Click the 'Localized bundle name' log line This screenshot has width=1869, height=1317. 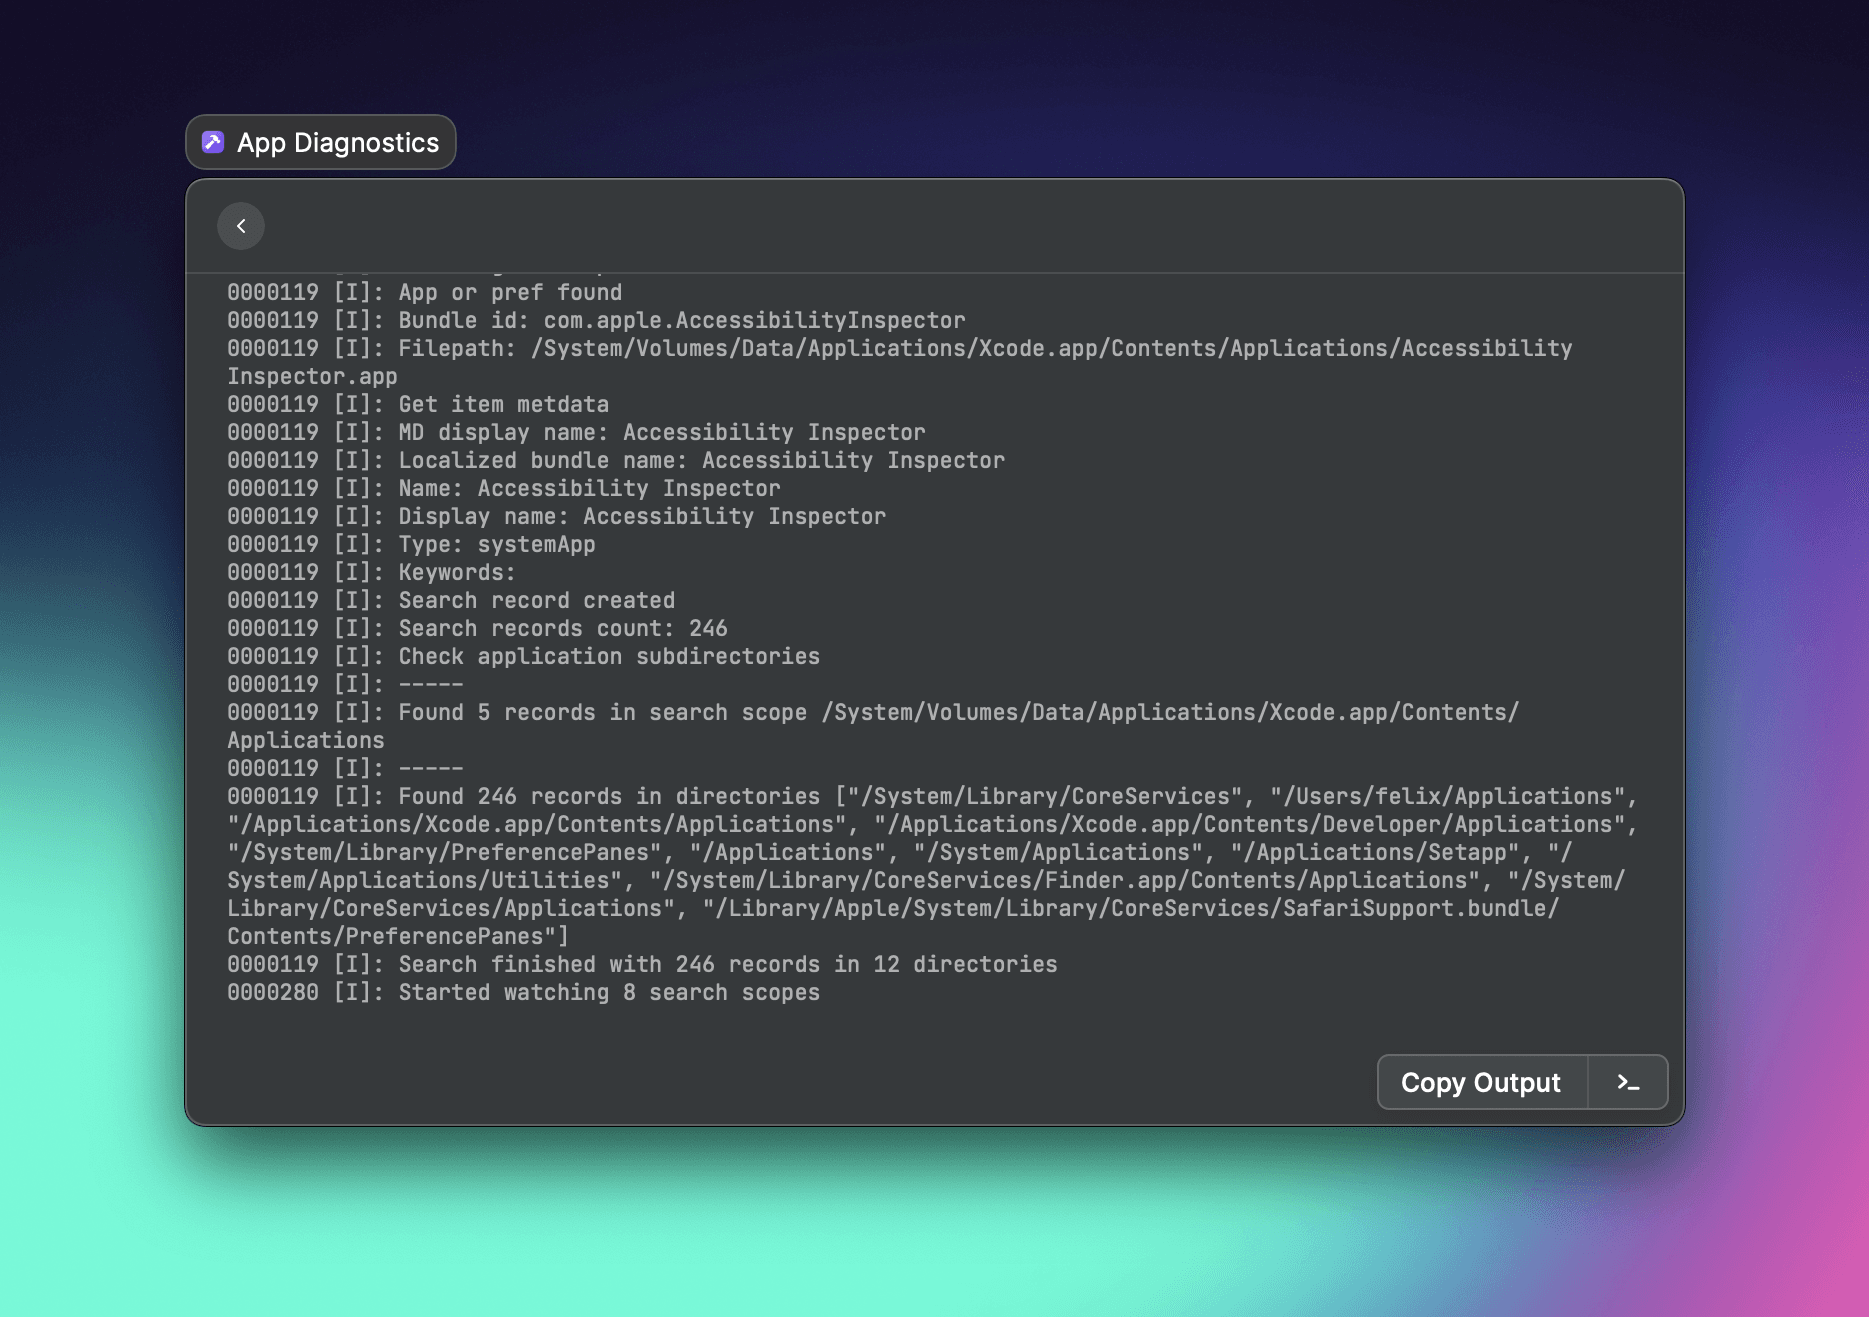(616, 460)
